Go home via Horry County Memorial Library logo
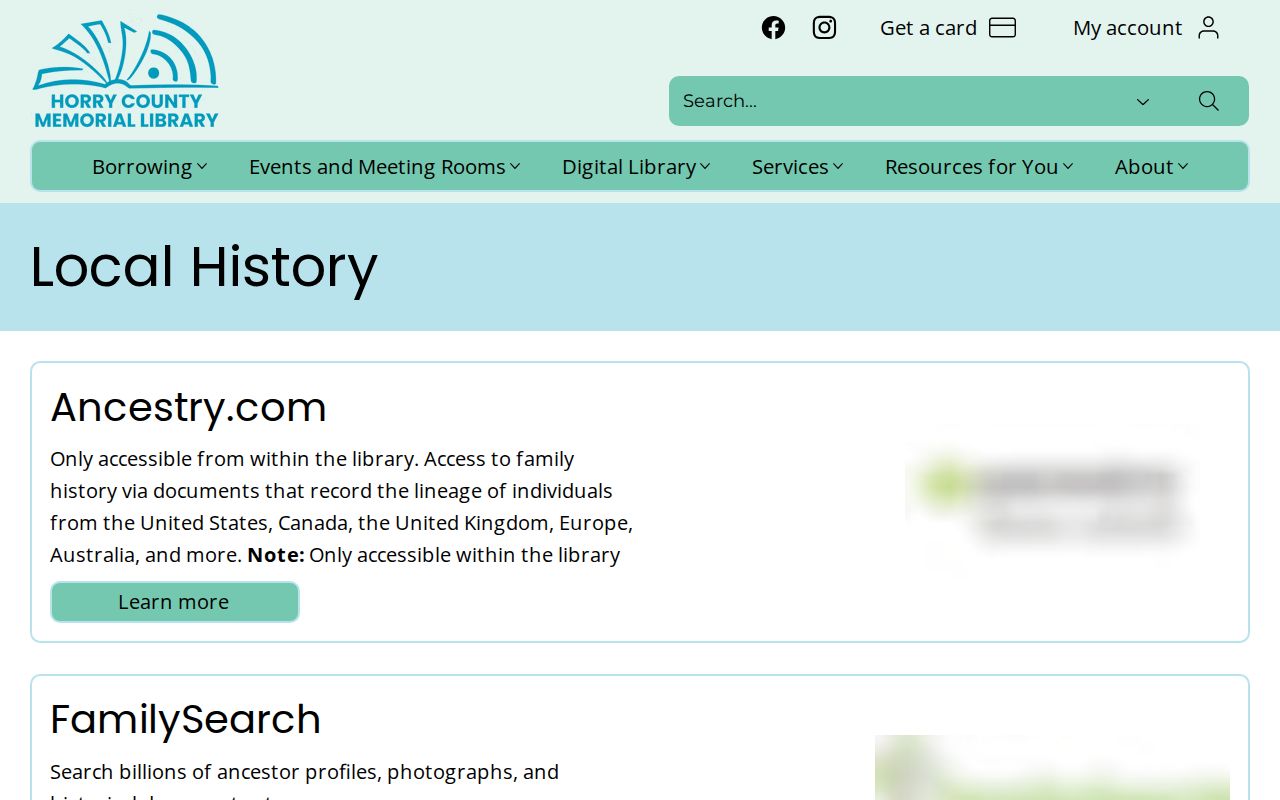The height and width of the screenshot is (800, 1280). point(126,71)
